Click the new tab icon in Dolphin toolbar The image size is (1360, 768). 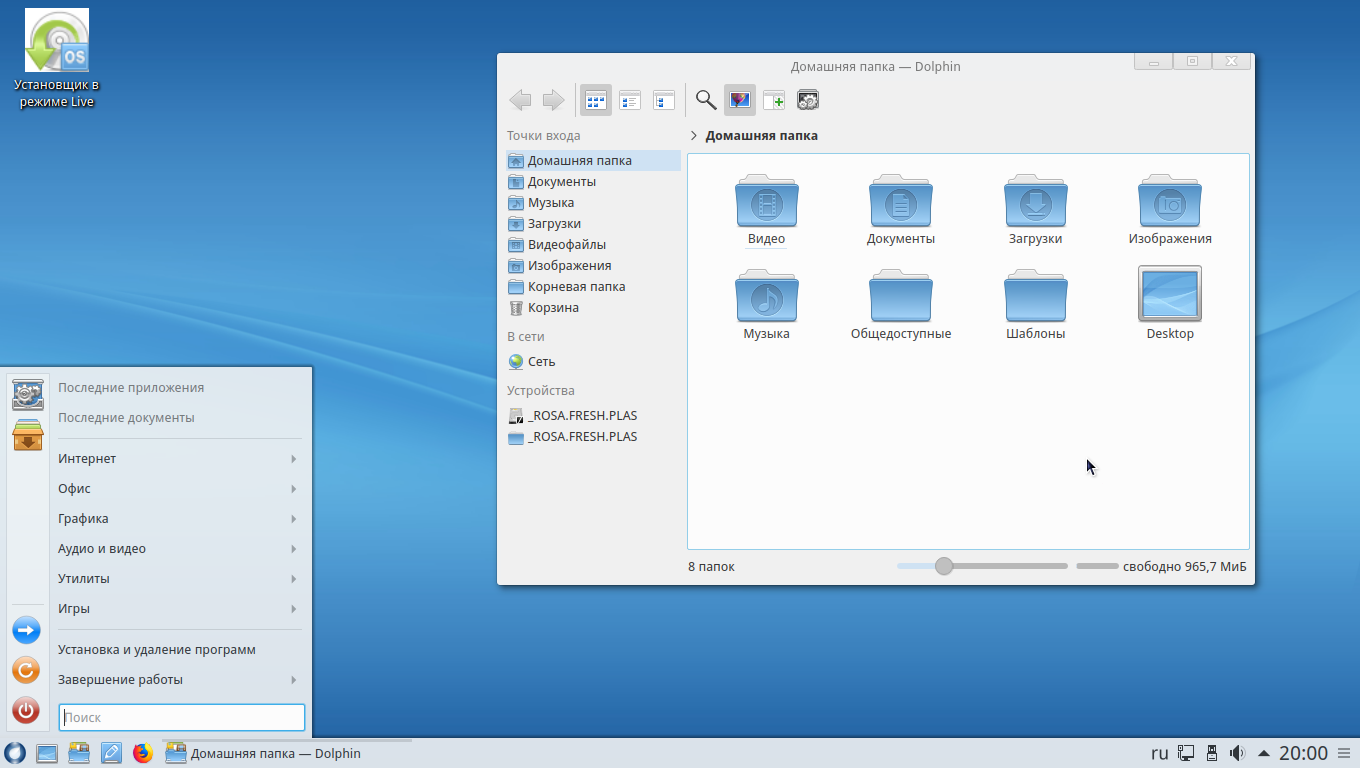point(774,100)
